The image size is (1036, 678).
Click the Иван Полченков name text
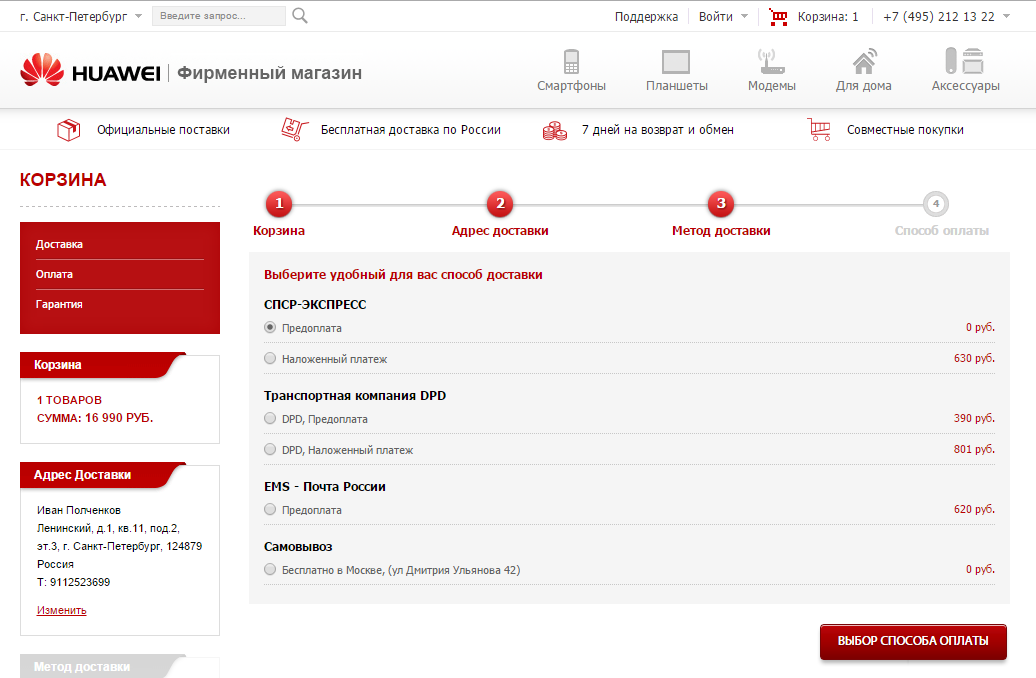pyautogui.click(x=79, y=510)
